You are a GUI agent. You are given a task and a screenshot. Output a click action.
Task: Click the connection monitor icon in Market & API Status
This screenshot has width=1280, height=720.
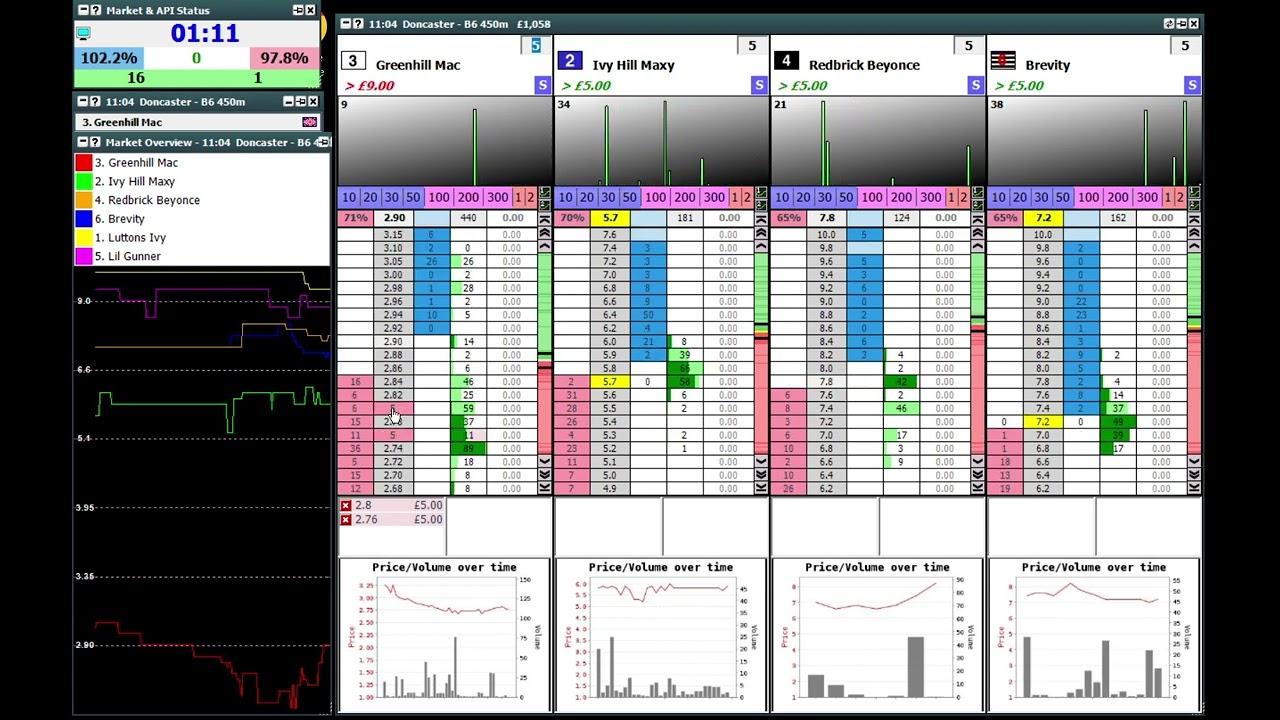tap(83, 34)
